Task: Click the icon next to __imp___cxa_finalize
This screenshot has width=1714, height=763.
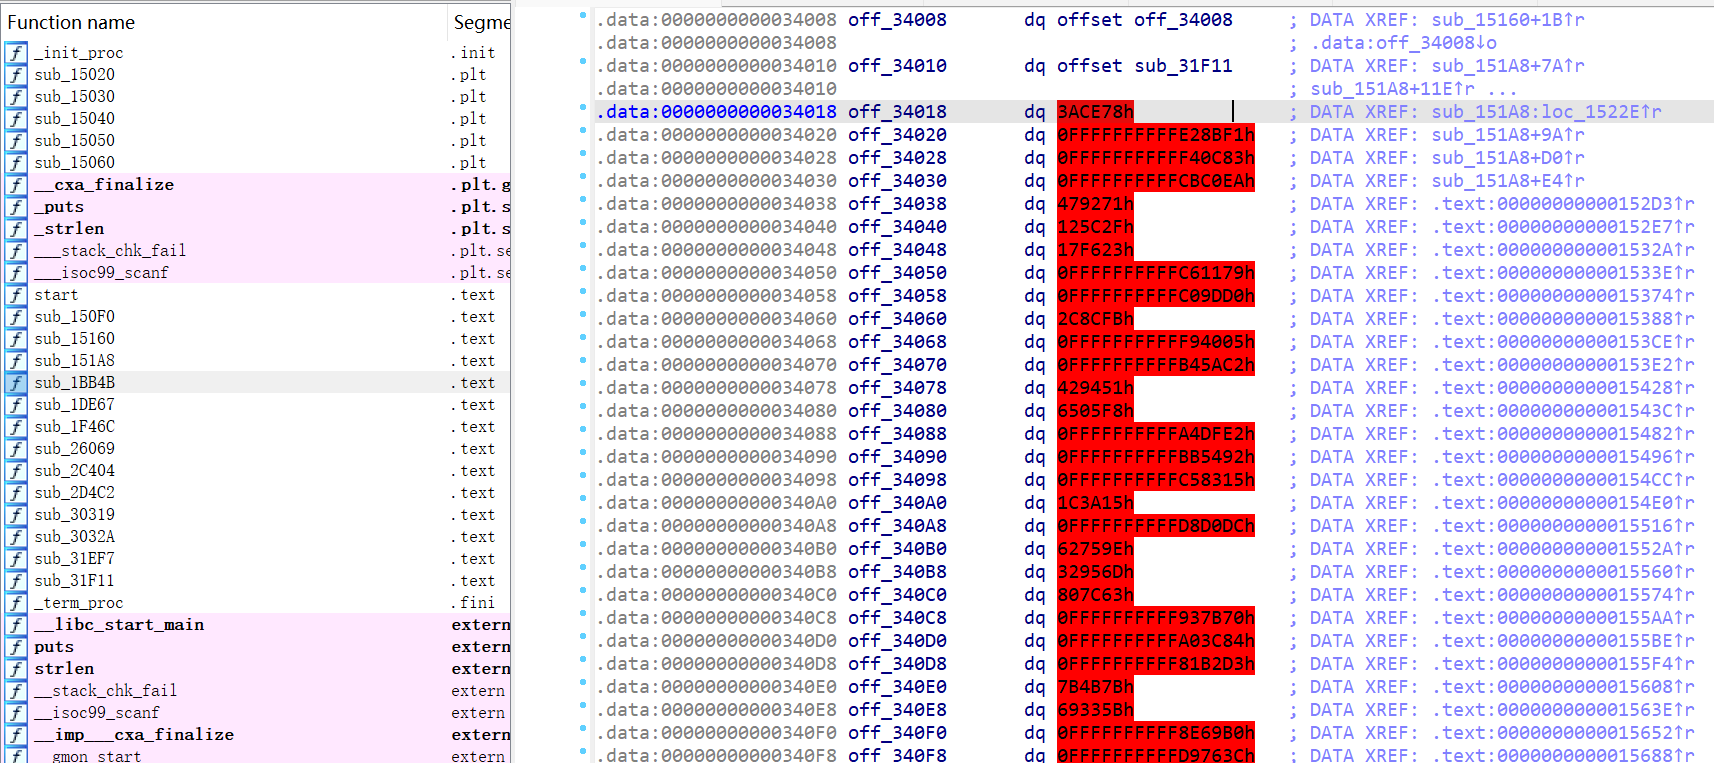Action: click(16, 735)
